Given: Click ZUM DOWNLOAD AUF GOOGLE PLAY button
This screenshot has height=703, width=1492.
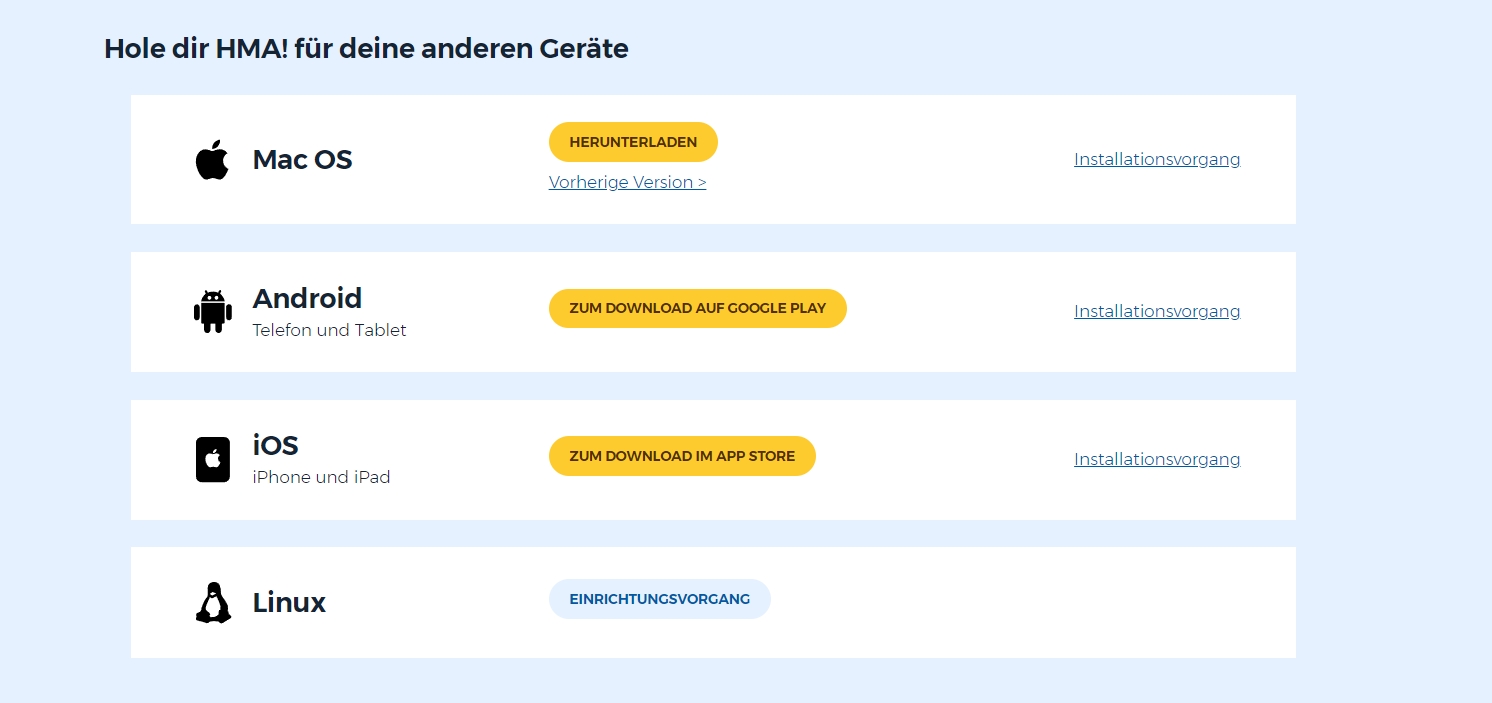Looking at the screenshot, I should coord(698,308).
